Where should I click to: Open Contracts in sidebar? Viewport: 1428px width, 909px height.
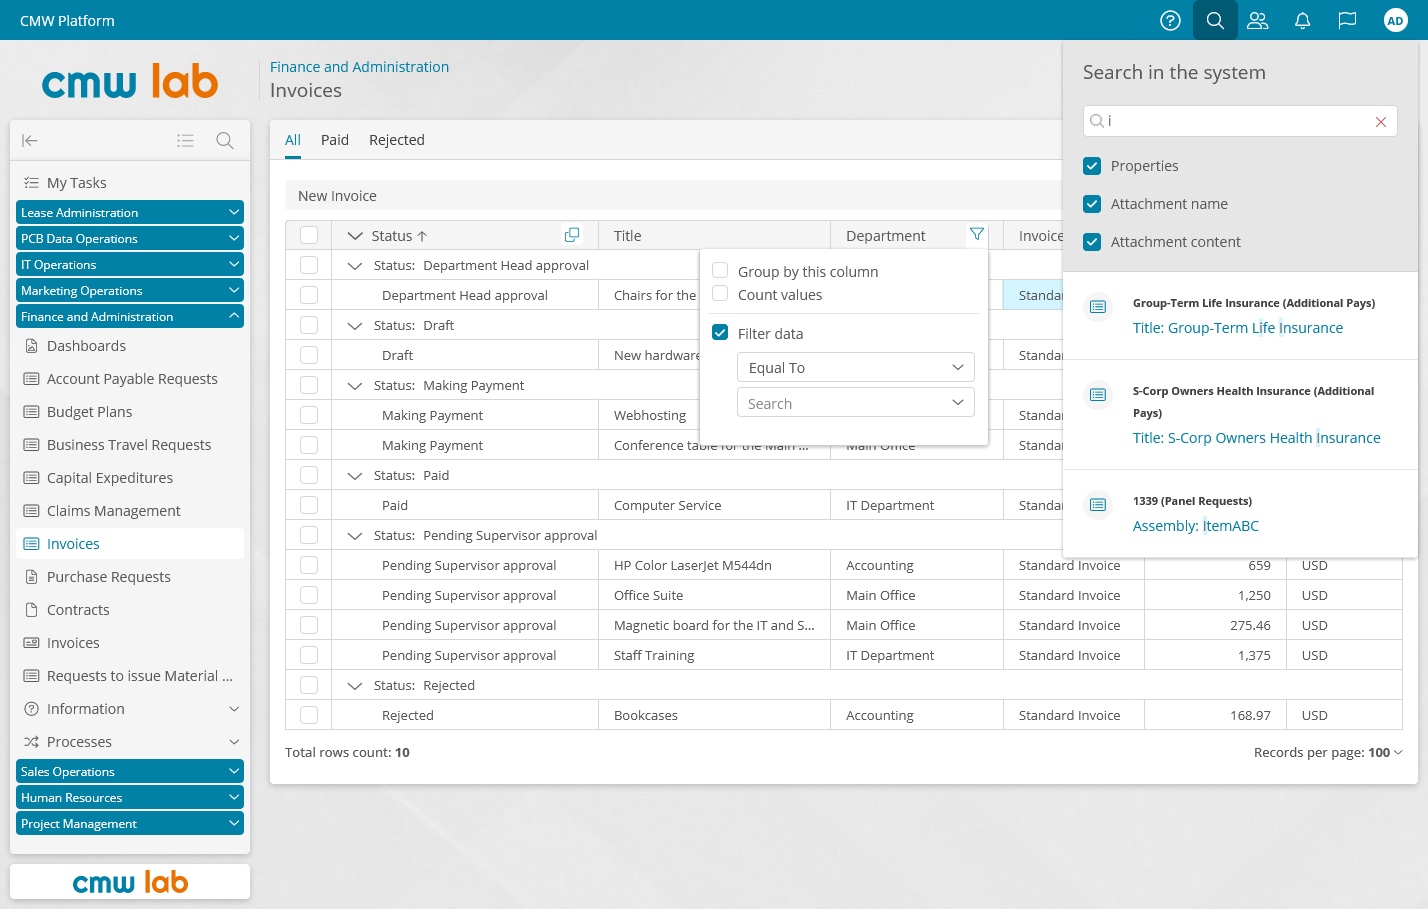130,610
